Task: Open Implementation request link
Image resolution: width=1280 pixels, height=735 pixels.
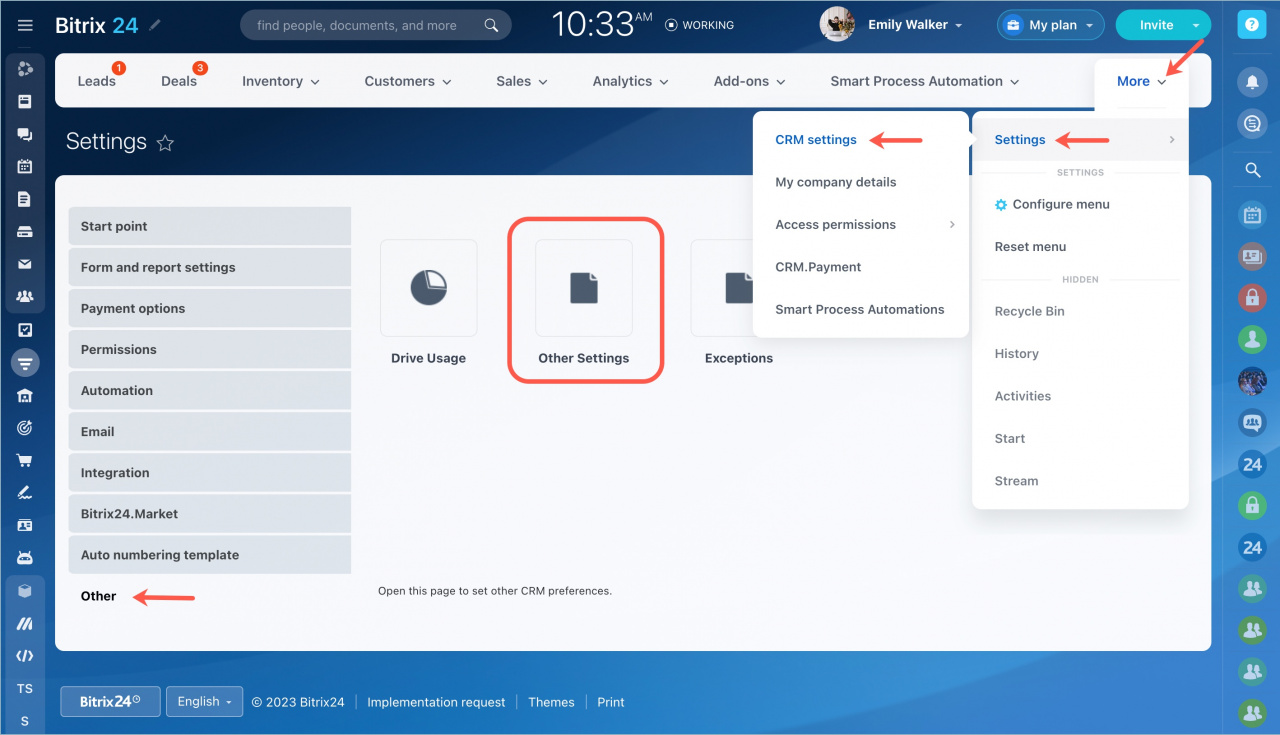Action: 436,702
